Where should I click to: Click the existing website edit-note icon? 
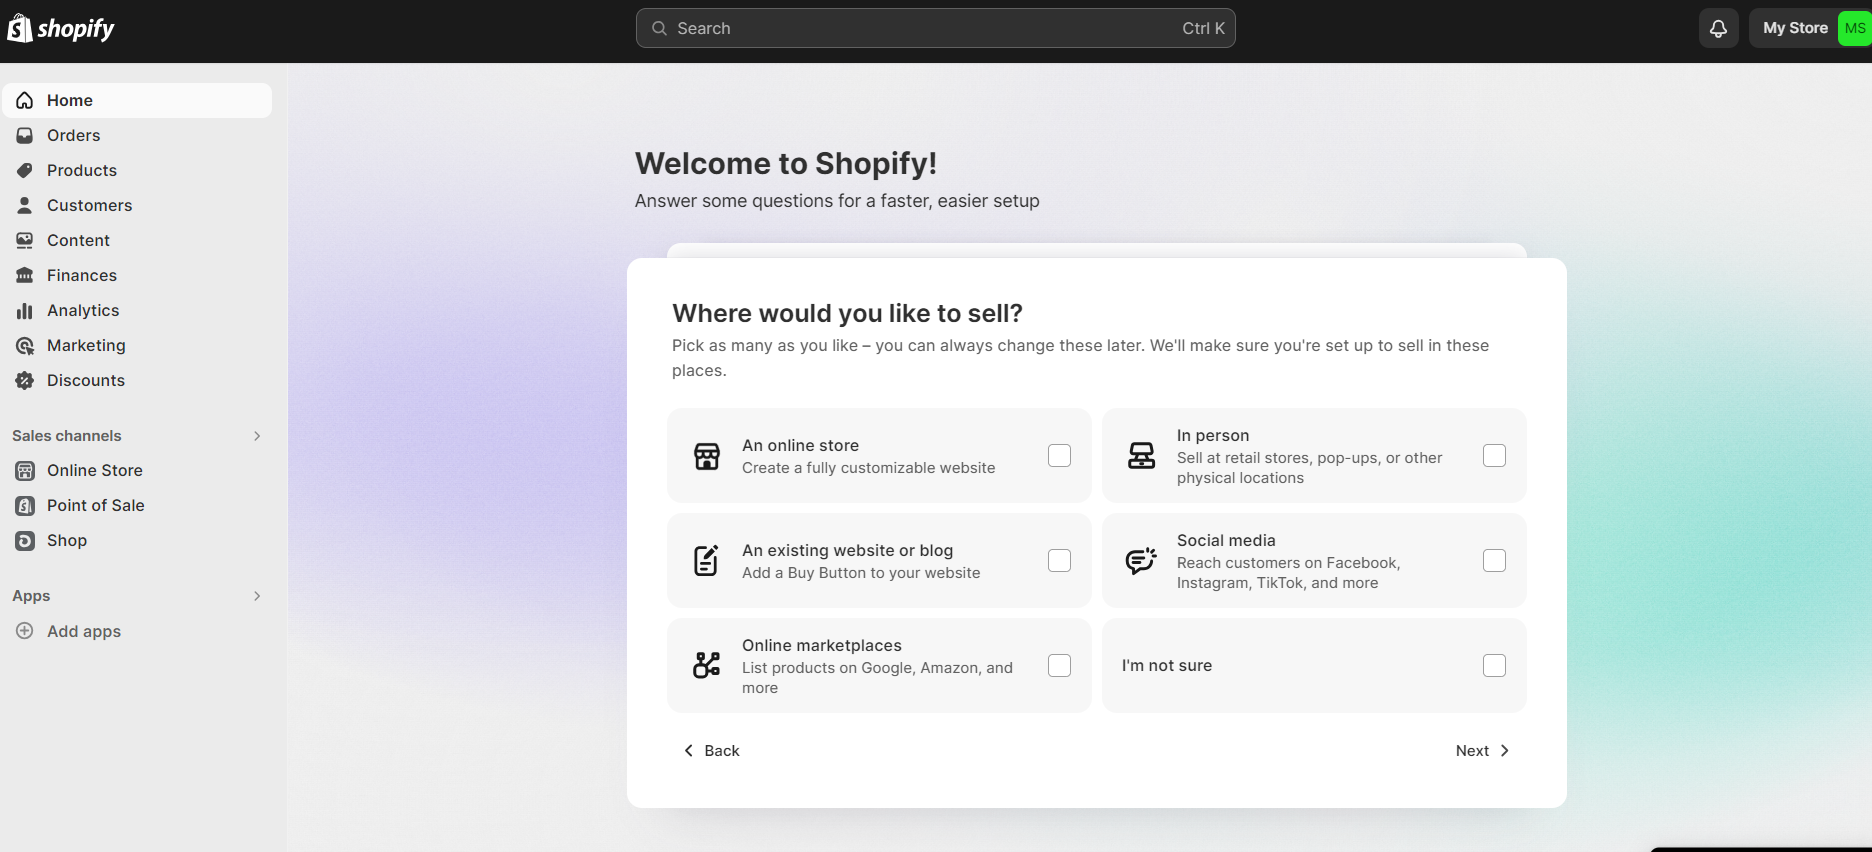coord(707,561)
